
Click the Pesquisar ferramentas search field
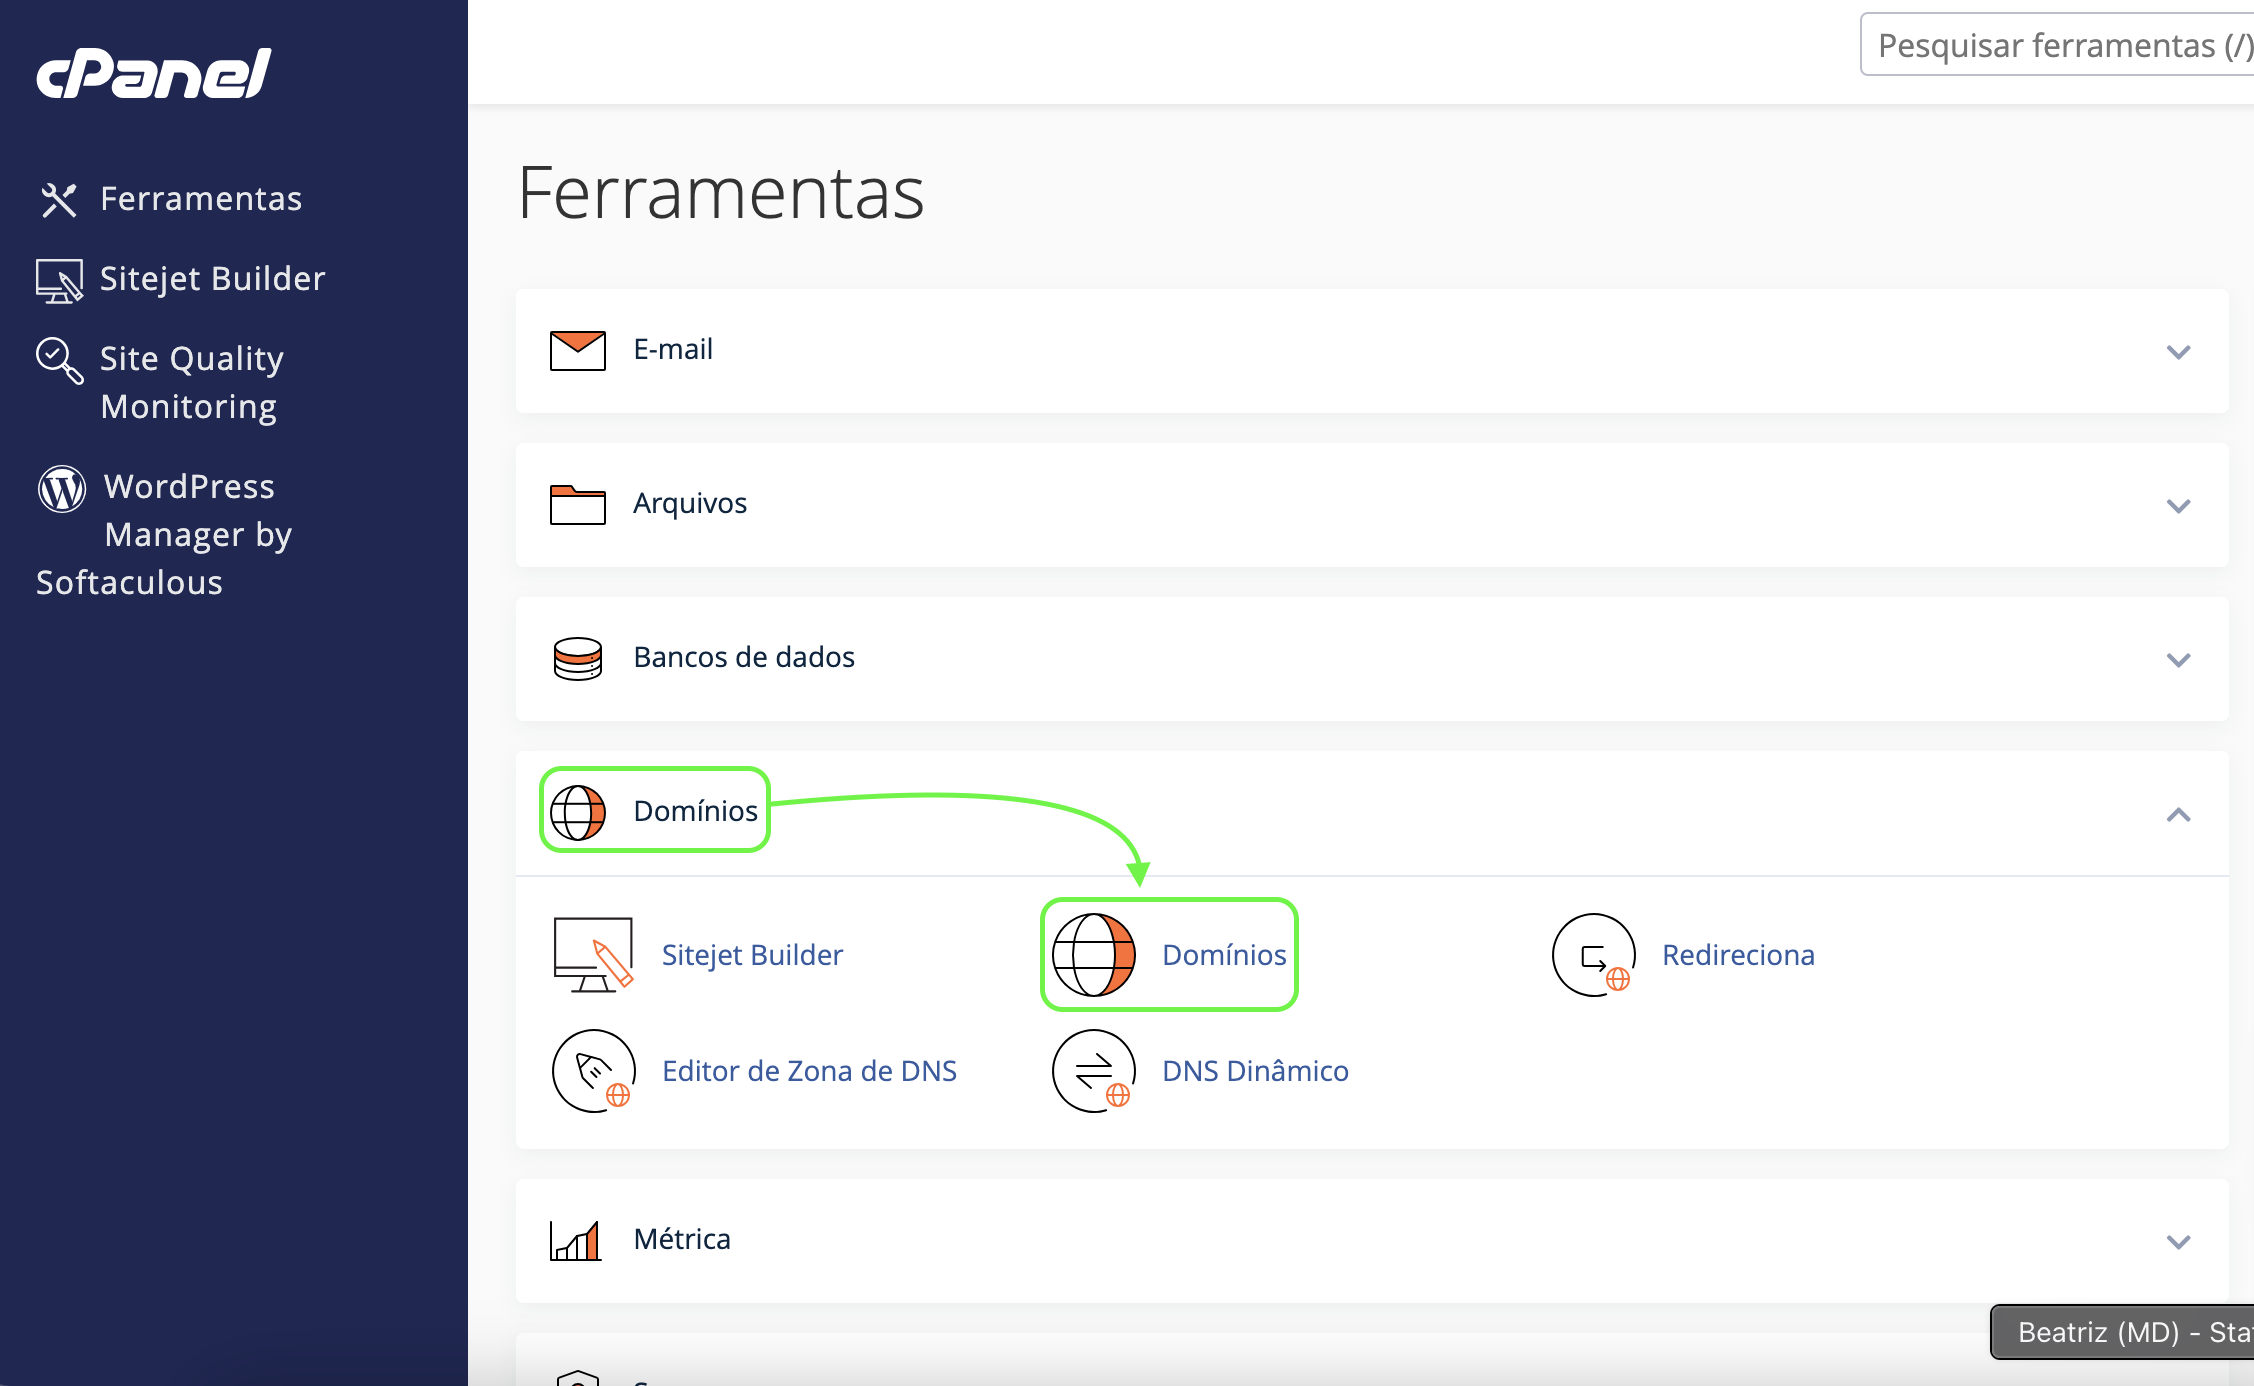coord(2057,45)
